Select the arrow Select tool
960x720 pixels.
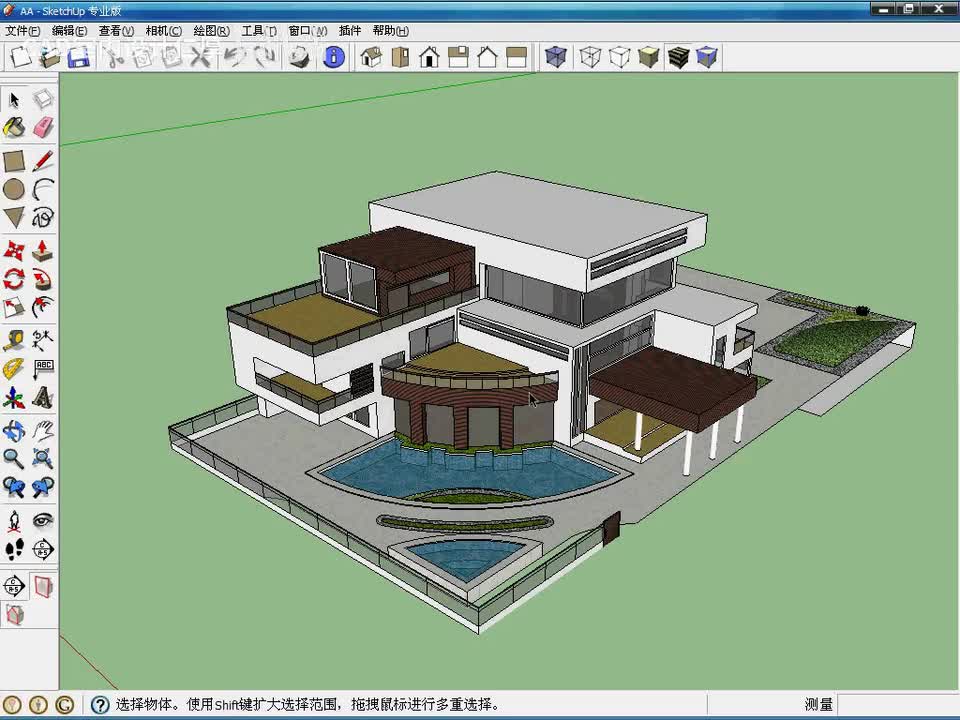click(14, 99)
